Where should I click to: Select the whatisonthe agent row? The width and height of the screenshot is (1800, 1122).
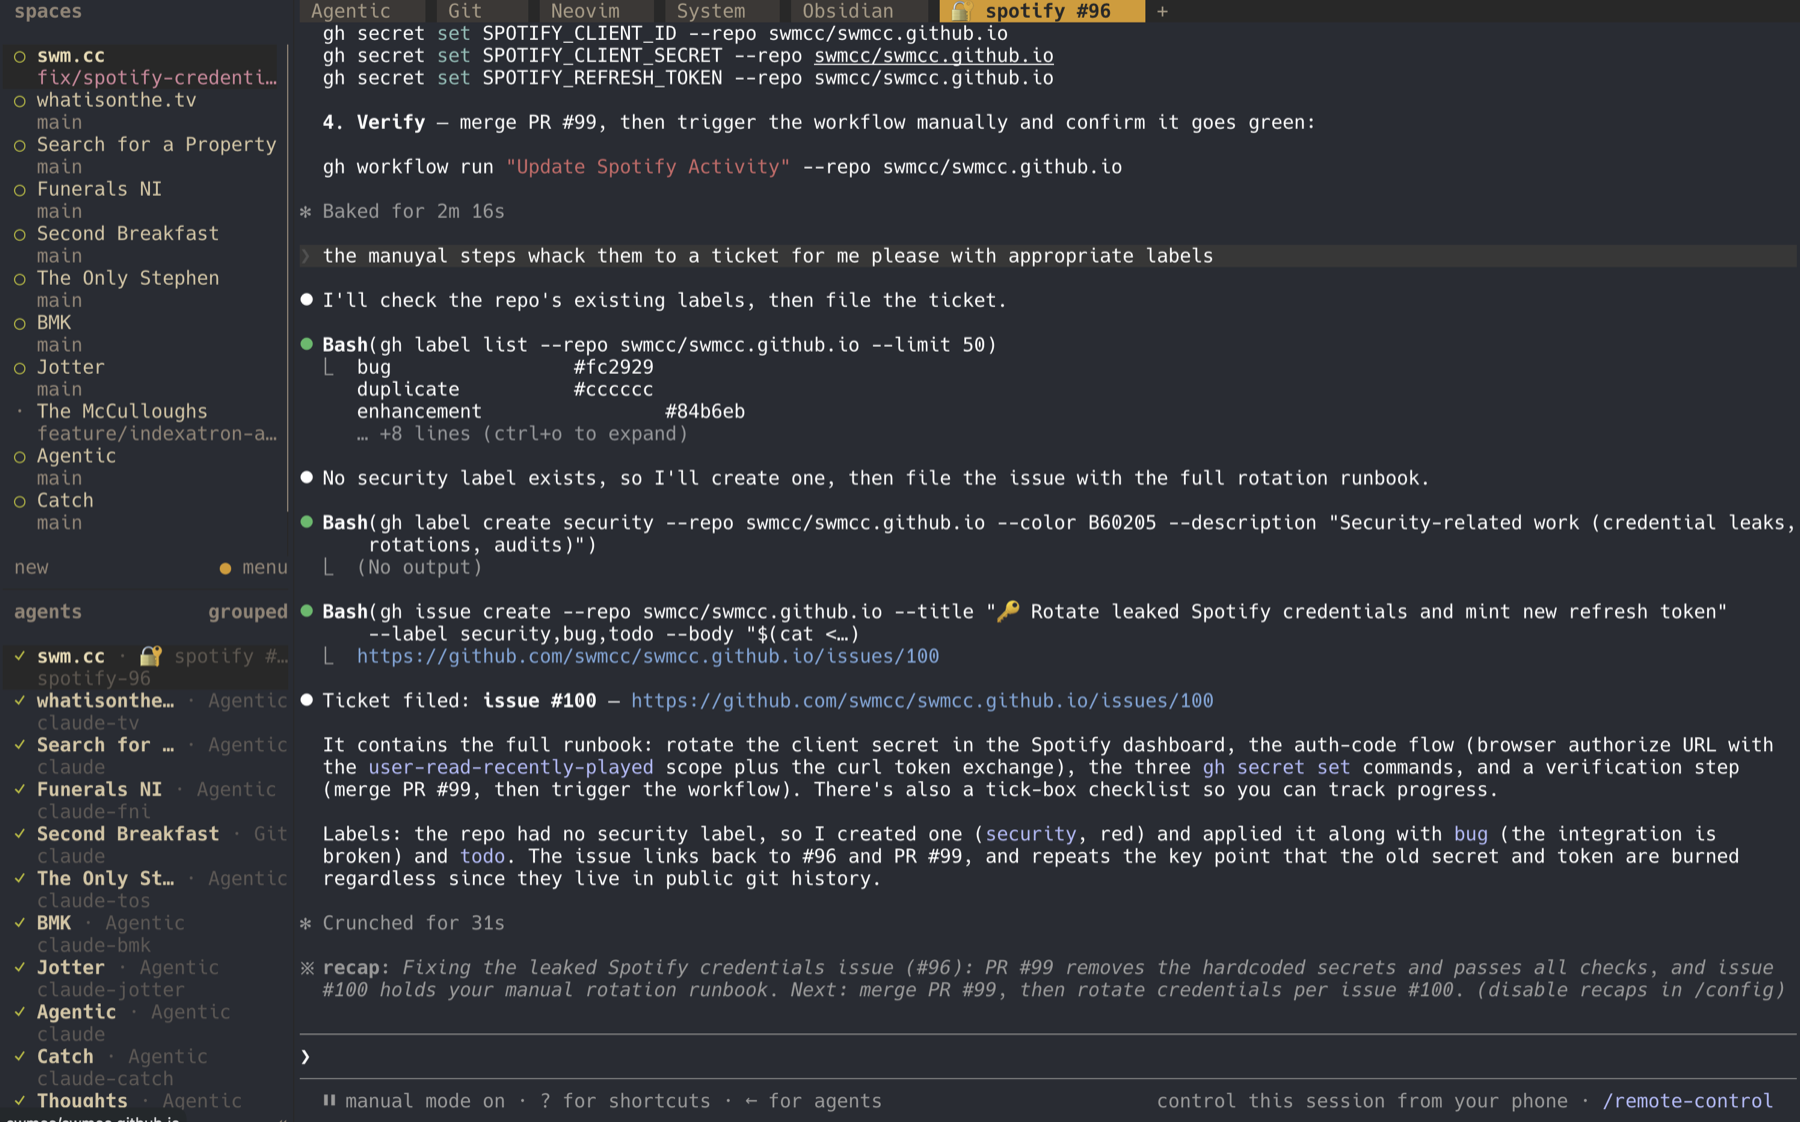click(145, 711)
